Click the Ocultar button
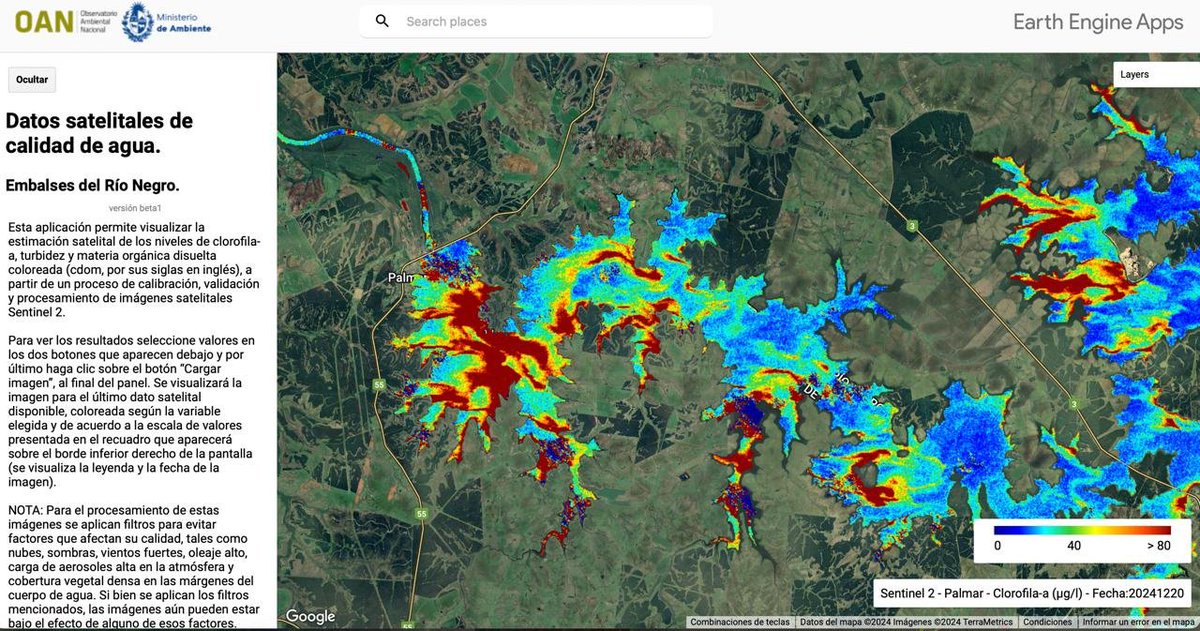Screen dimensions: 1200x631 [32, 80]
